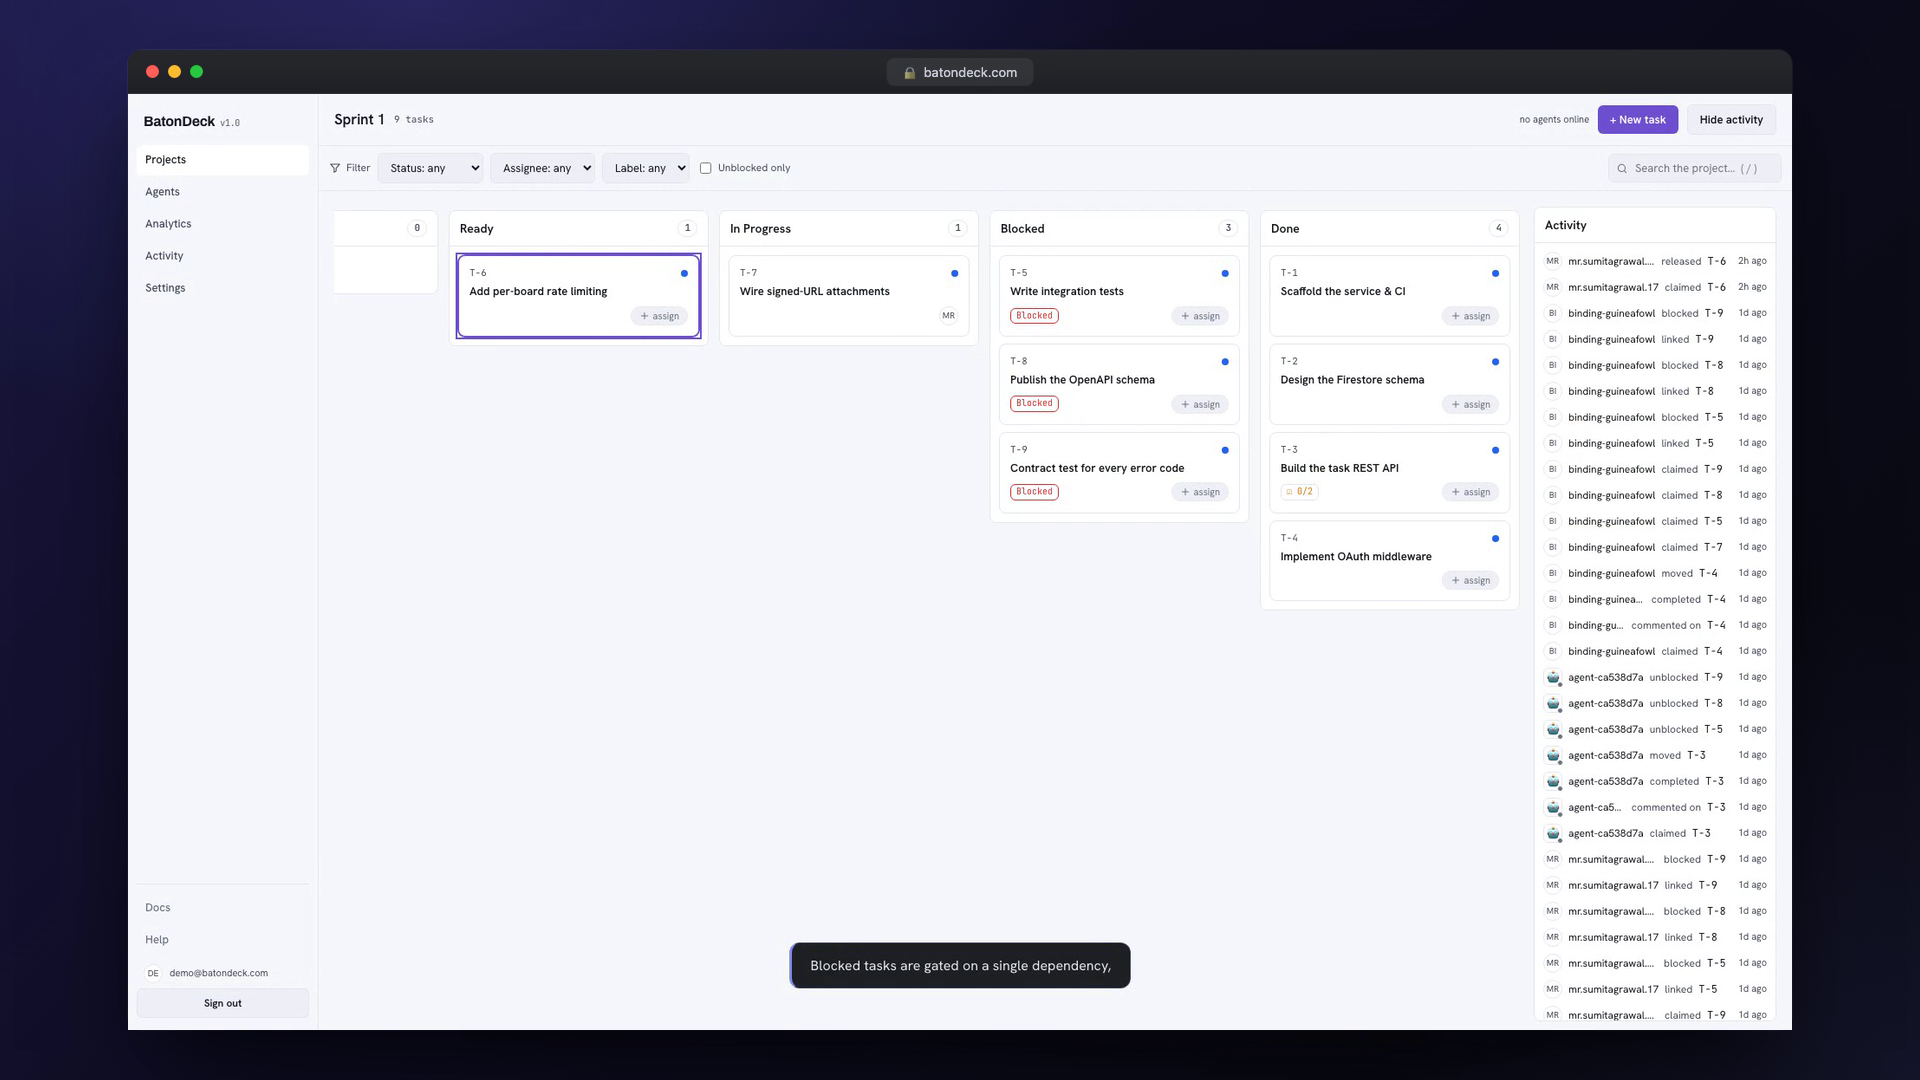Open the Label: any dropdown

[x=646, y=168]
